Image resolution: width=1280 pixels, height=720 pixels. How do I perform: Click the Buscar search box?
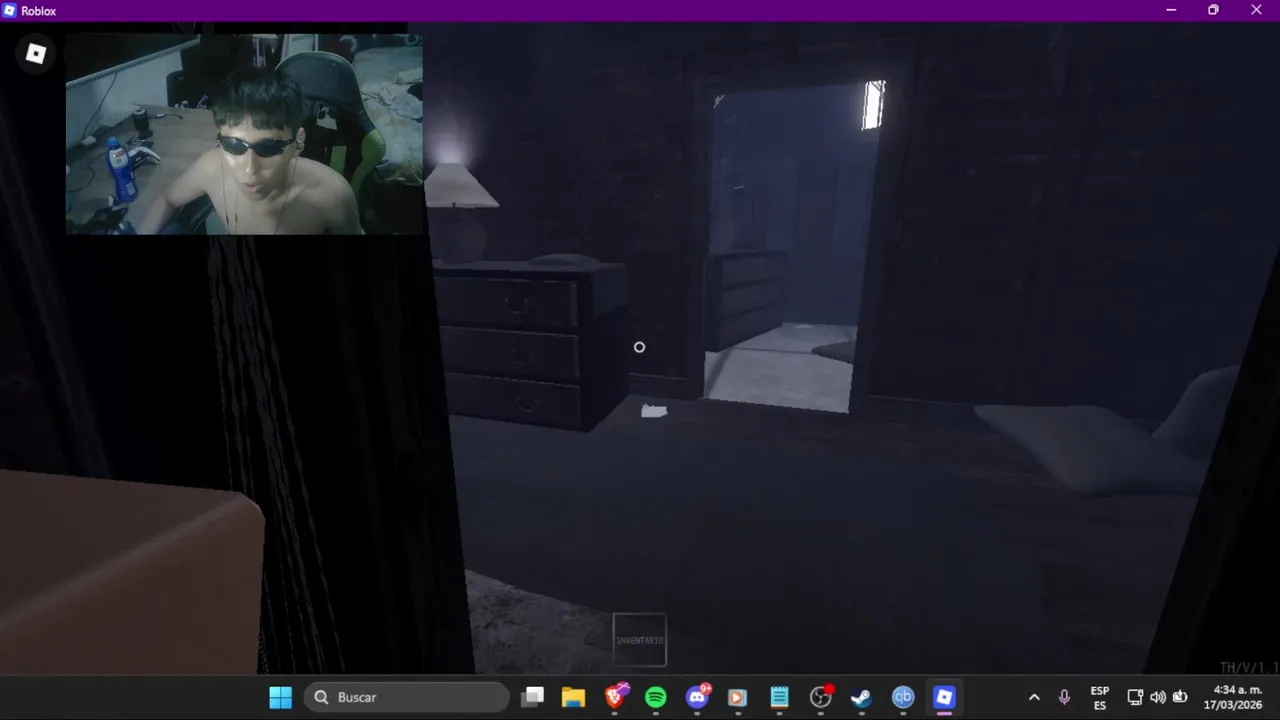[x=407, y=697]
